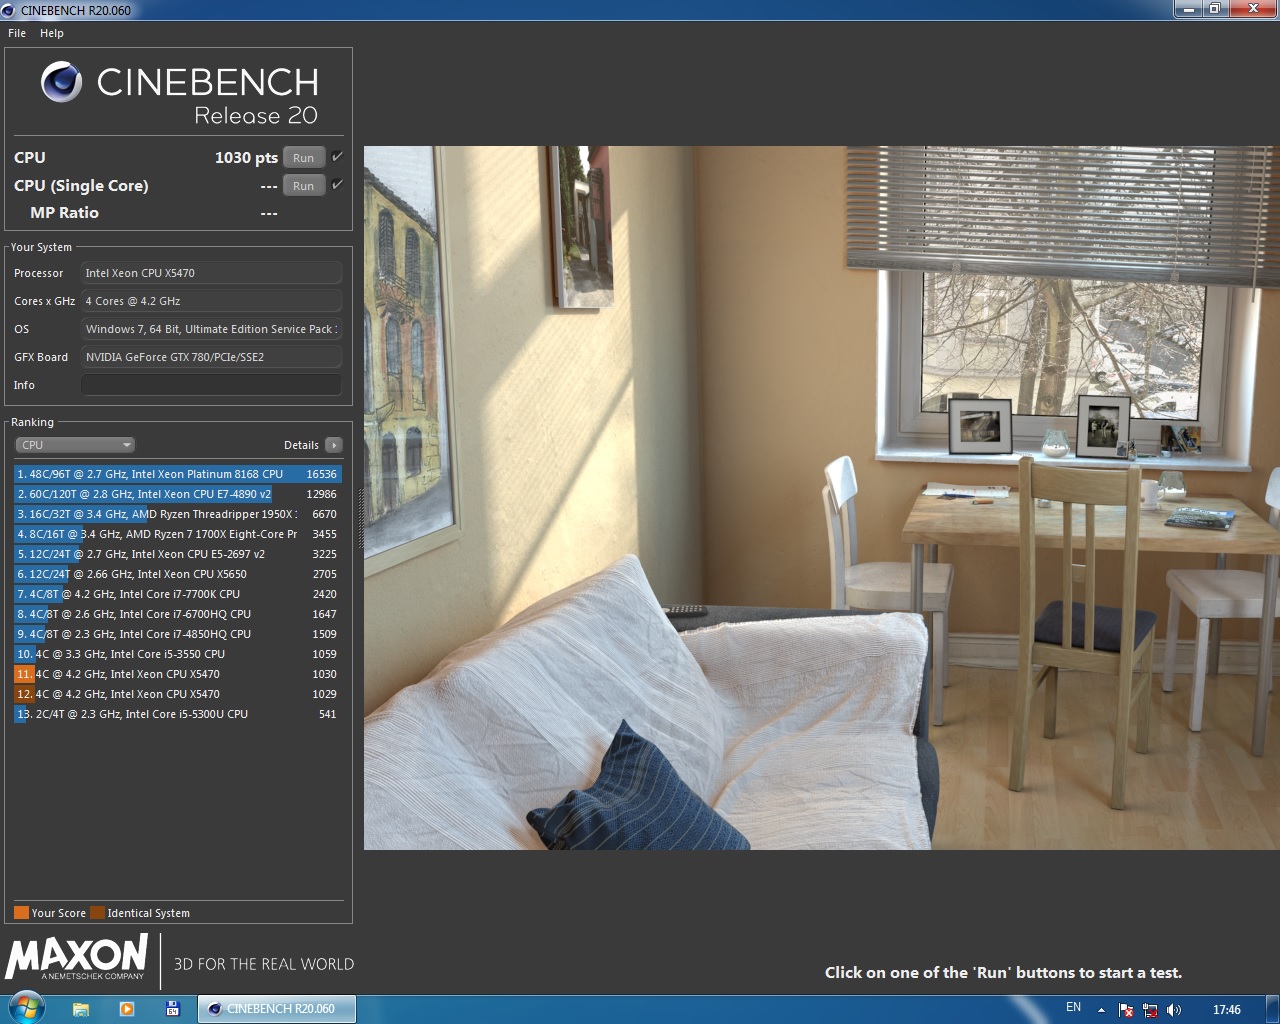Open the CPU ranking dropdown
Image resolution: width=1280 pixels, height=1024 pixels.
click(75, 445)
